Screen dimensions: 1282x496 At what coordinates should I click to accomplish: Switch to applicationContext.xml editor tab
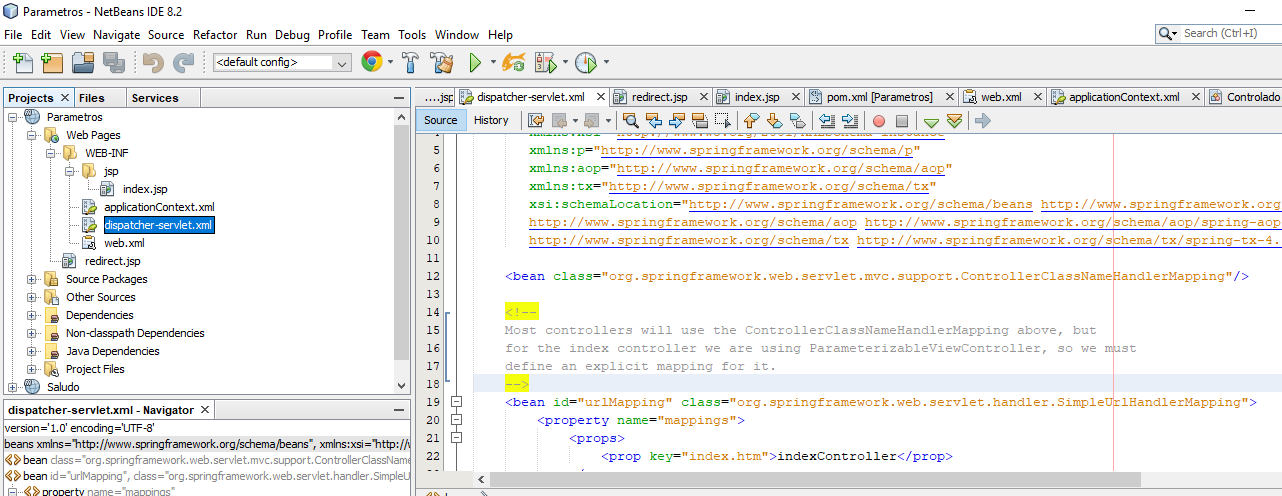point(1124,97)
